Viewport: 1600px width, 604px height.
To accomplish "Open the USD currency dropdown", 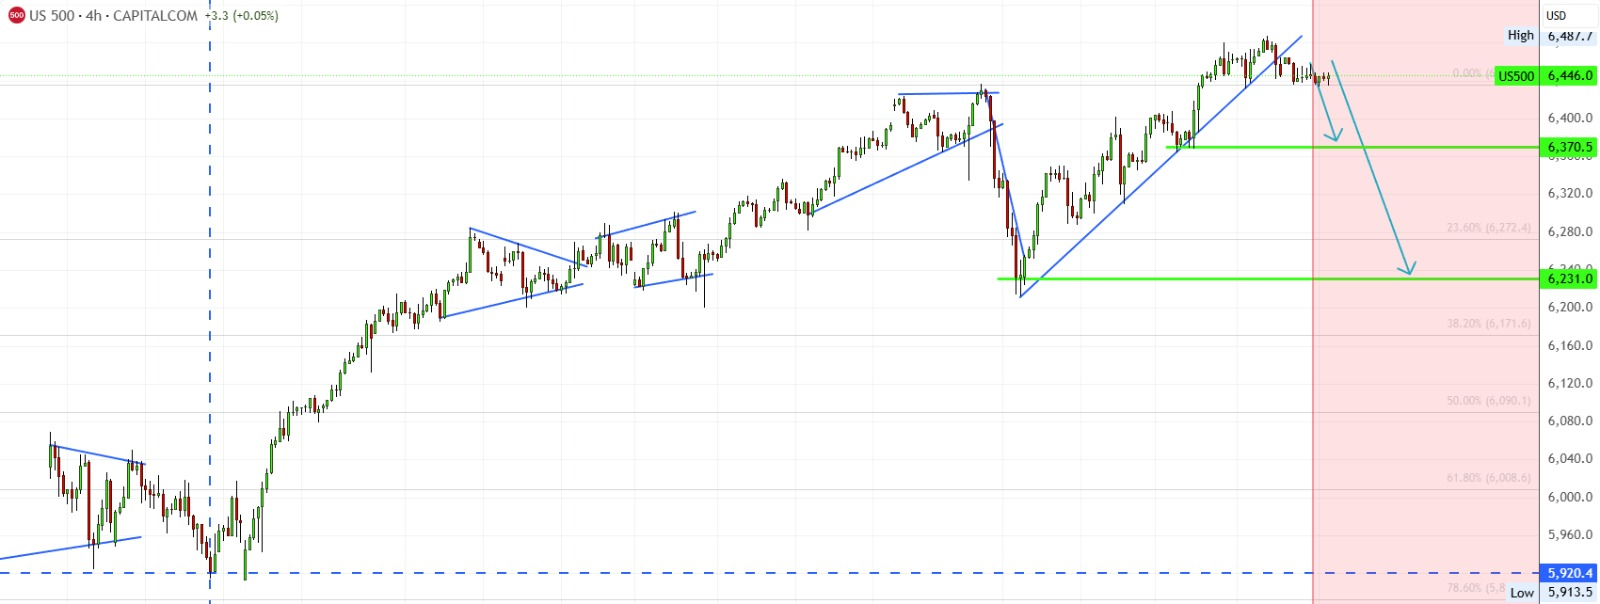I will coord(1556,15).
